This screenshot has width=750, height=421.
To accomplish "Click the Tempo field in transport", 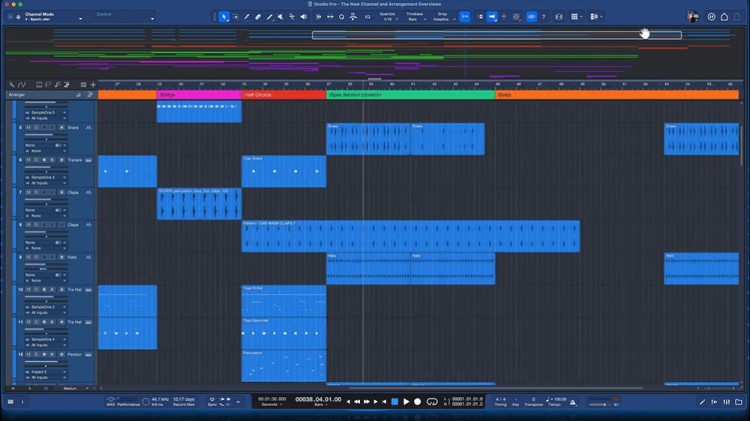I will [555, 401].
